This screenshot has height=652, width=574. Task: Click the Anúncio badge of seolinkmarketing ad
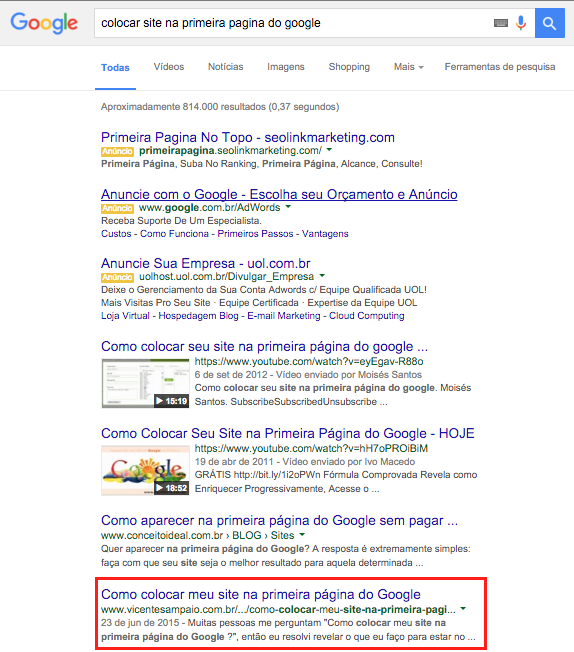click(117, 151)
